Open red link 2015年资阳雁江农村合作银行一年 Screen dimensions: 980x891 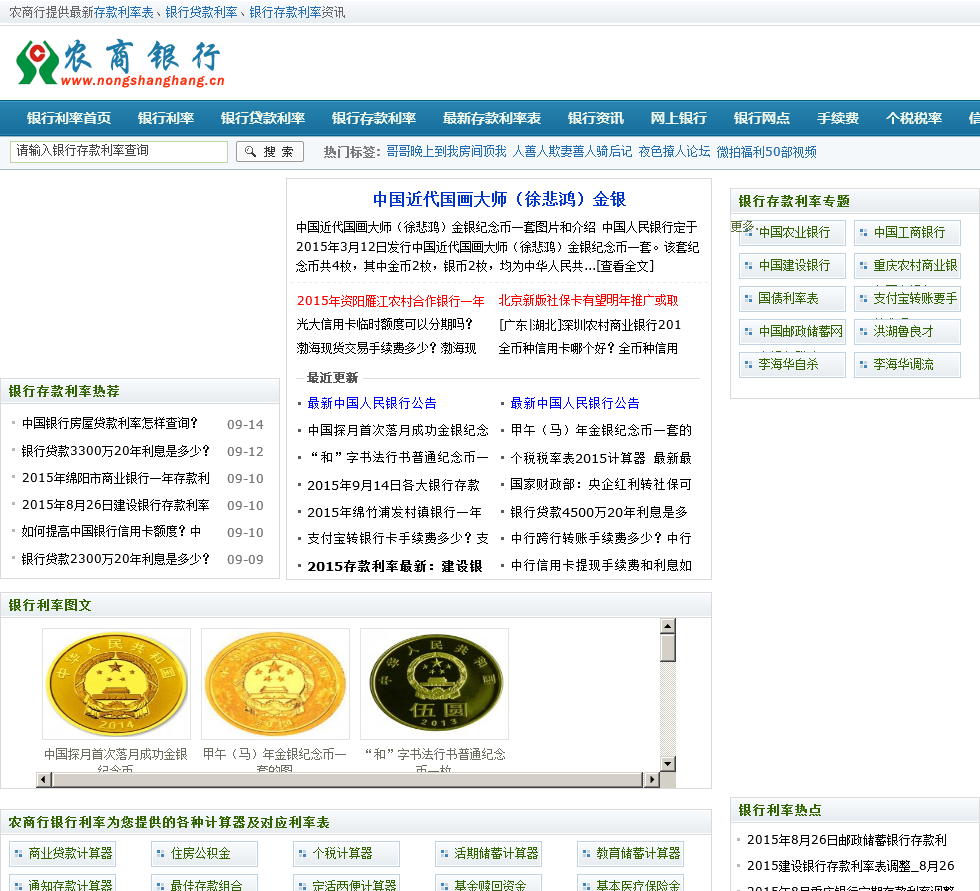click(391, 301)
